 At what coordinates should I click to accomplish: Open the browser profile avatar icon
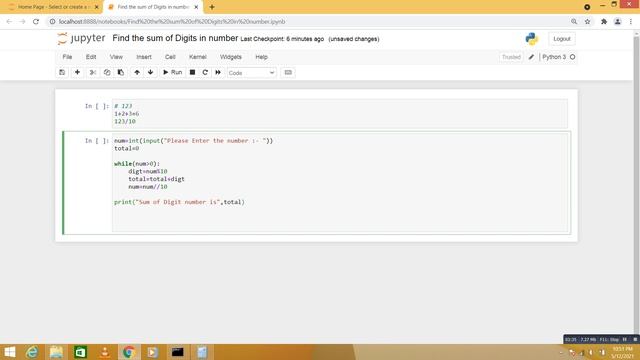[618, 22]
